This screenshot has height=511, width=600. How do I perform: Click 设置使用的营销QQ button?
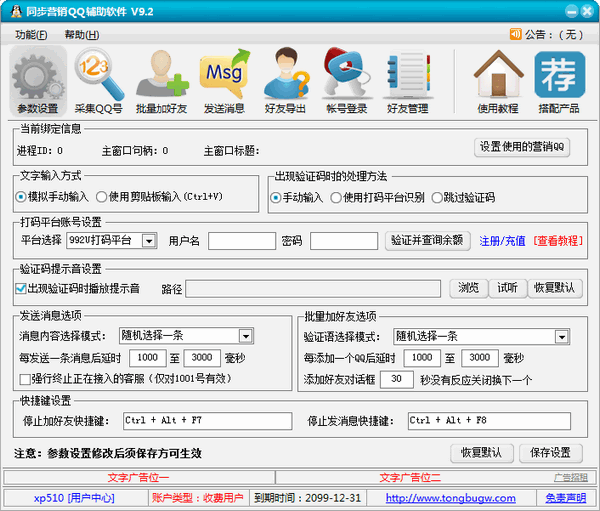(x=522, y=147)
